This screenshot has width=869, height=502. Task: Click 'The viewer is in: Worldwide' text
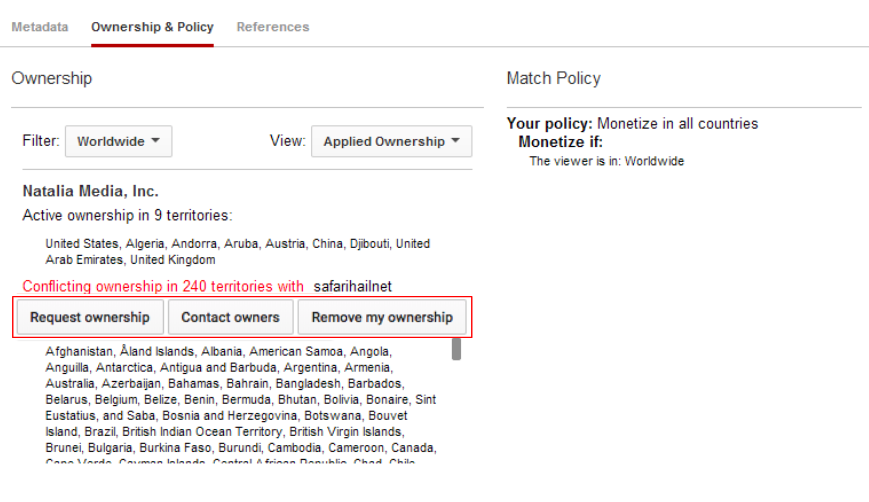click(607, 161)
